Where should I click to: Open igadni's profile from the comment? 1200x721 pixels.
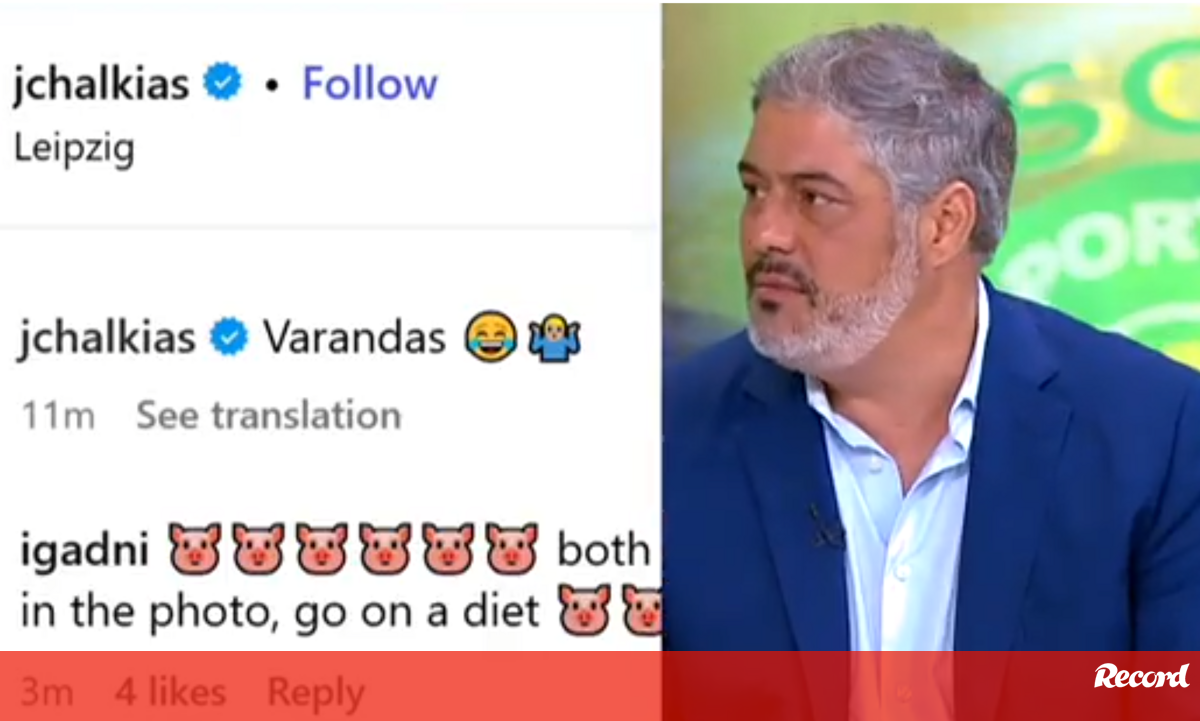point(83,551)
